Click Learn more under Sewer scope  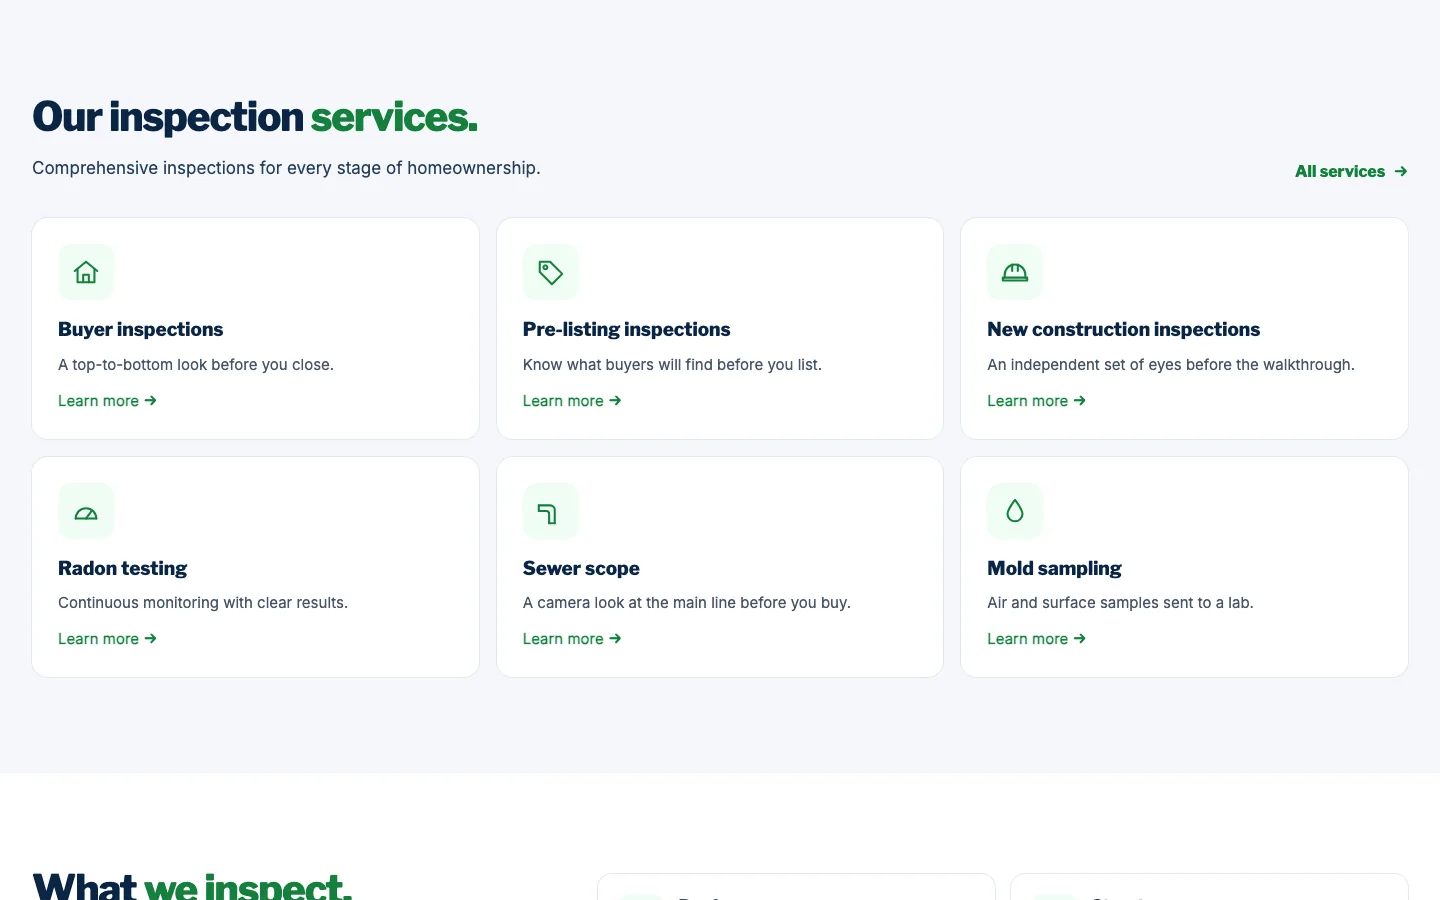(x=572, y=639)
